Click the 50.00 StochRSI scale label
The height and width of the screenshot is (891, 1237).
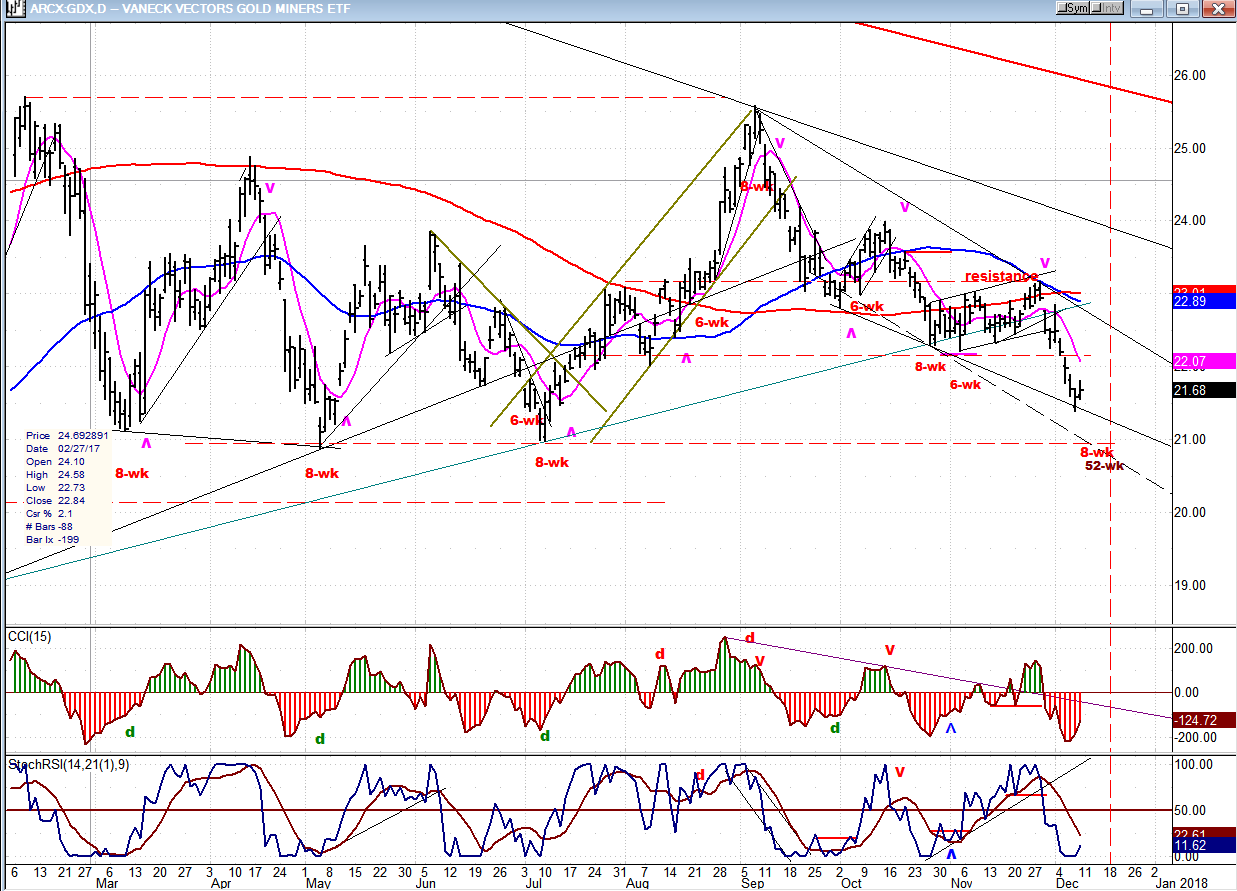[x=1190, y=811]
